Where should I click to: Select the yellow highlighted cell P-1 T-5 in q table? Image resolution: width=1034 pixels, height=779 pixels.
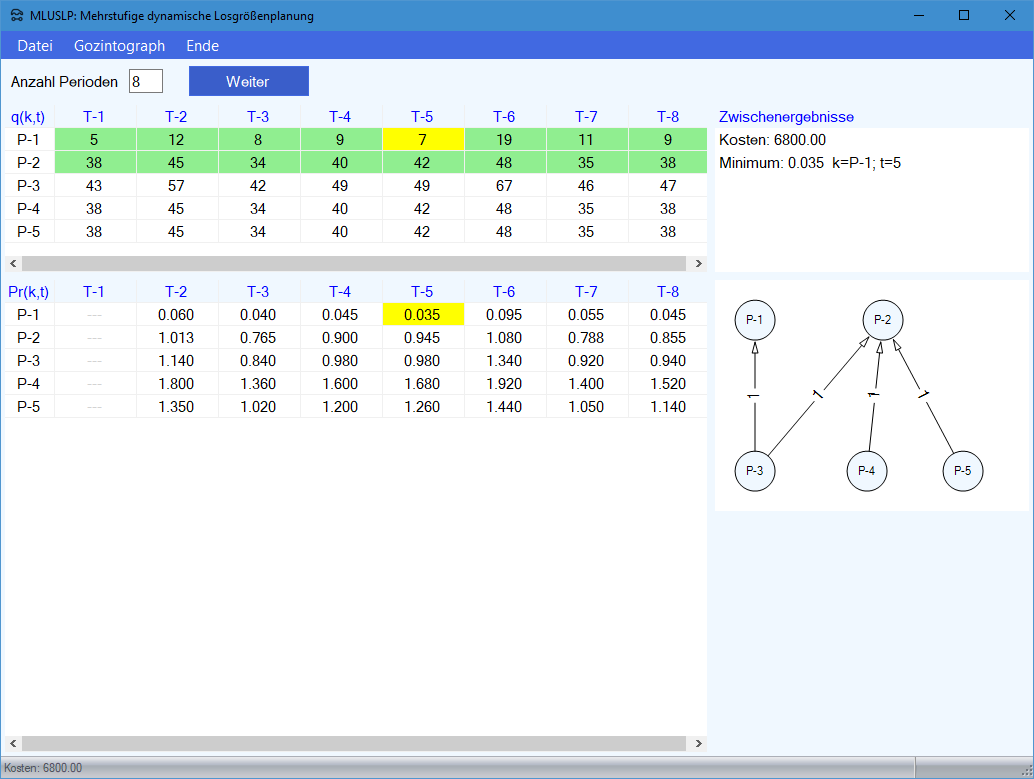tap(422, 140)
